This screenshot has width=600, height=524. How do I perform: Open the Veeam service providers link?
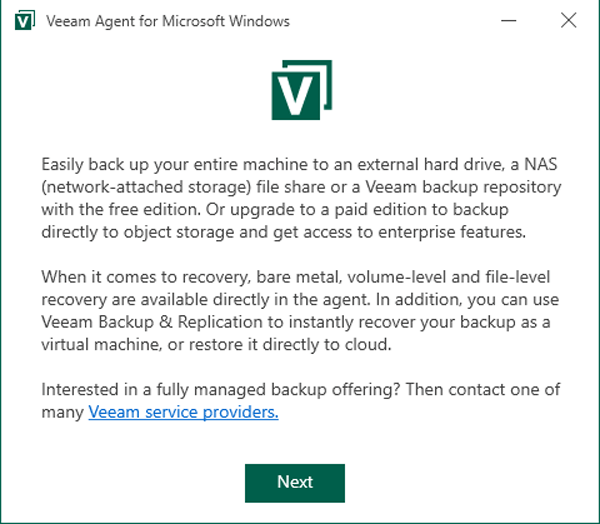pos(183,412)
